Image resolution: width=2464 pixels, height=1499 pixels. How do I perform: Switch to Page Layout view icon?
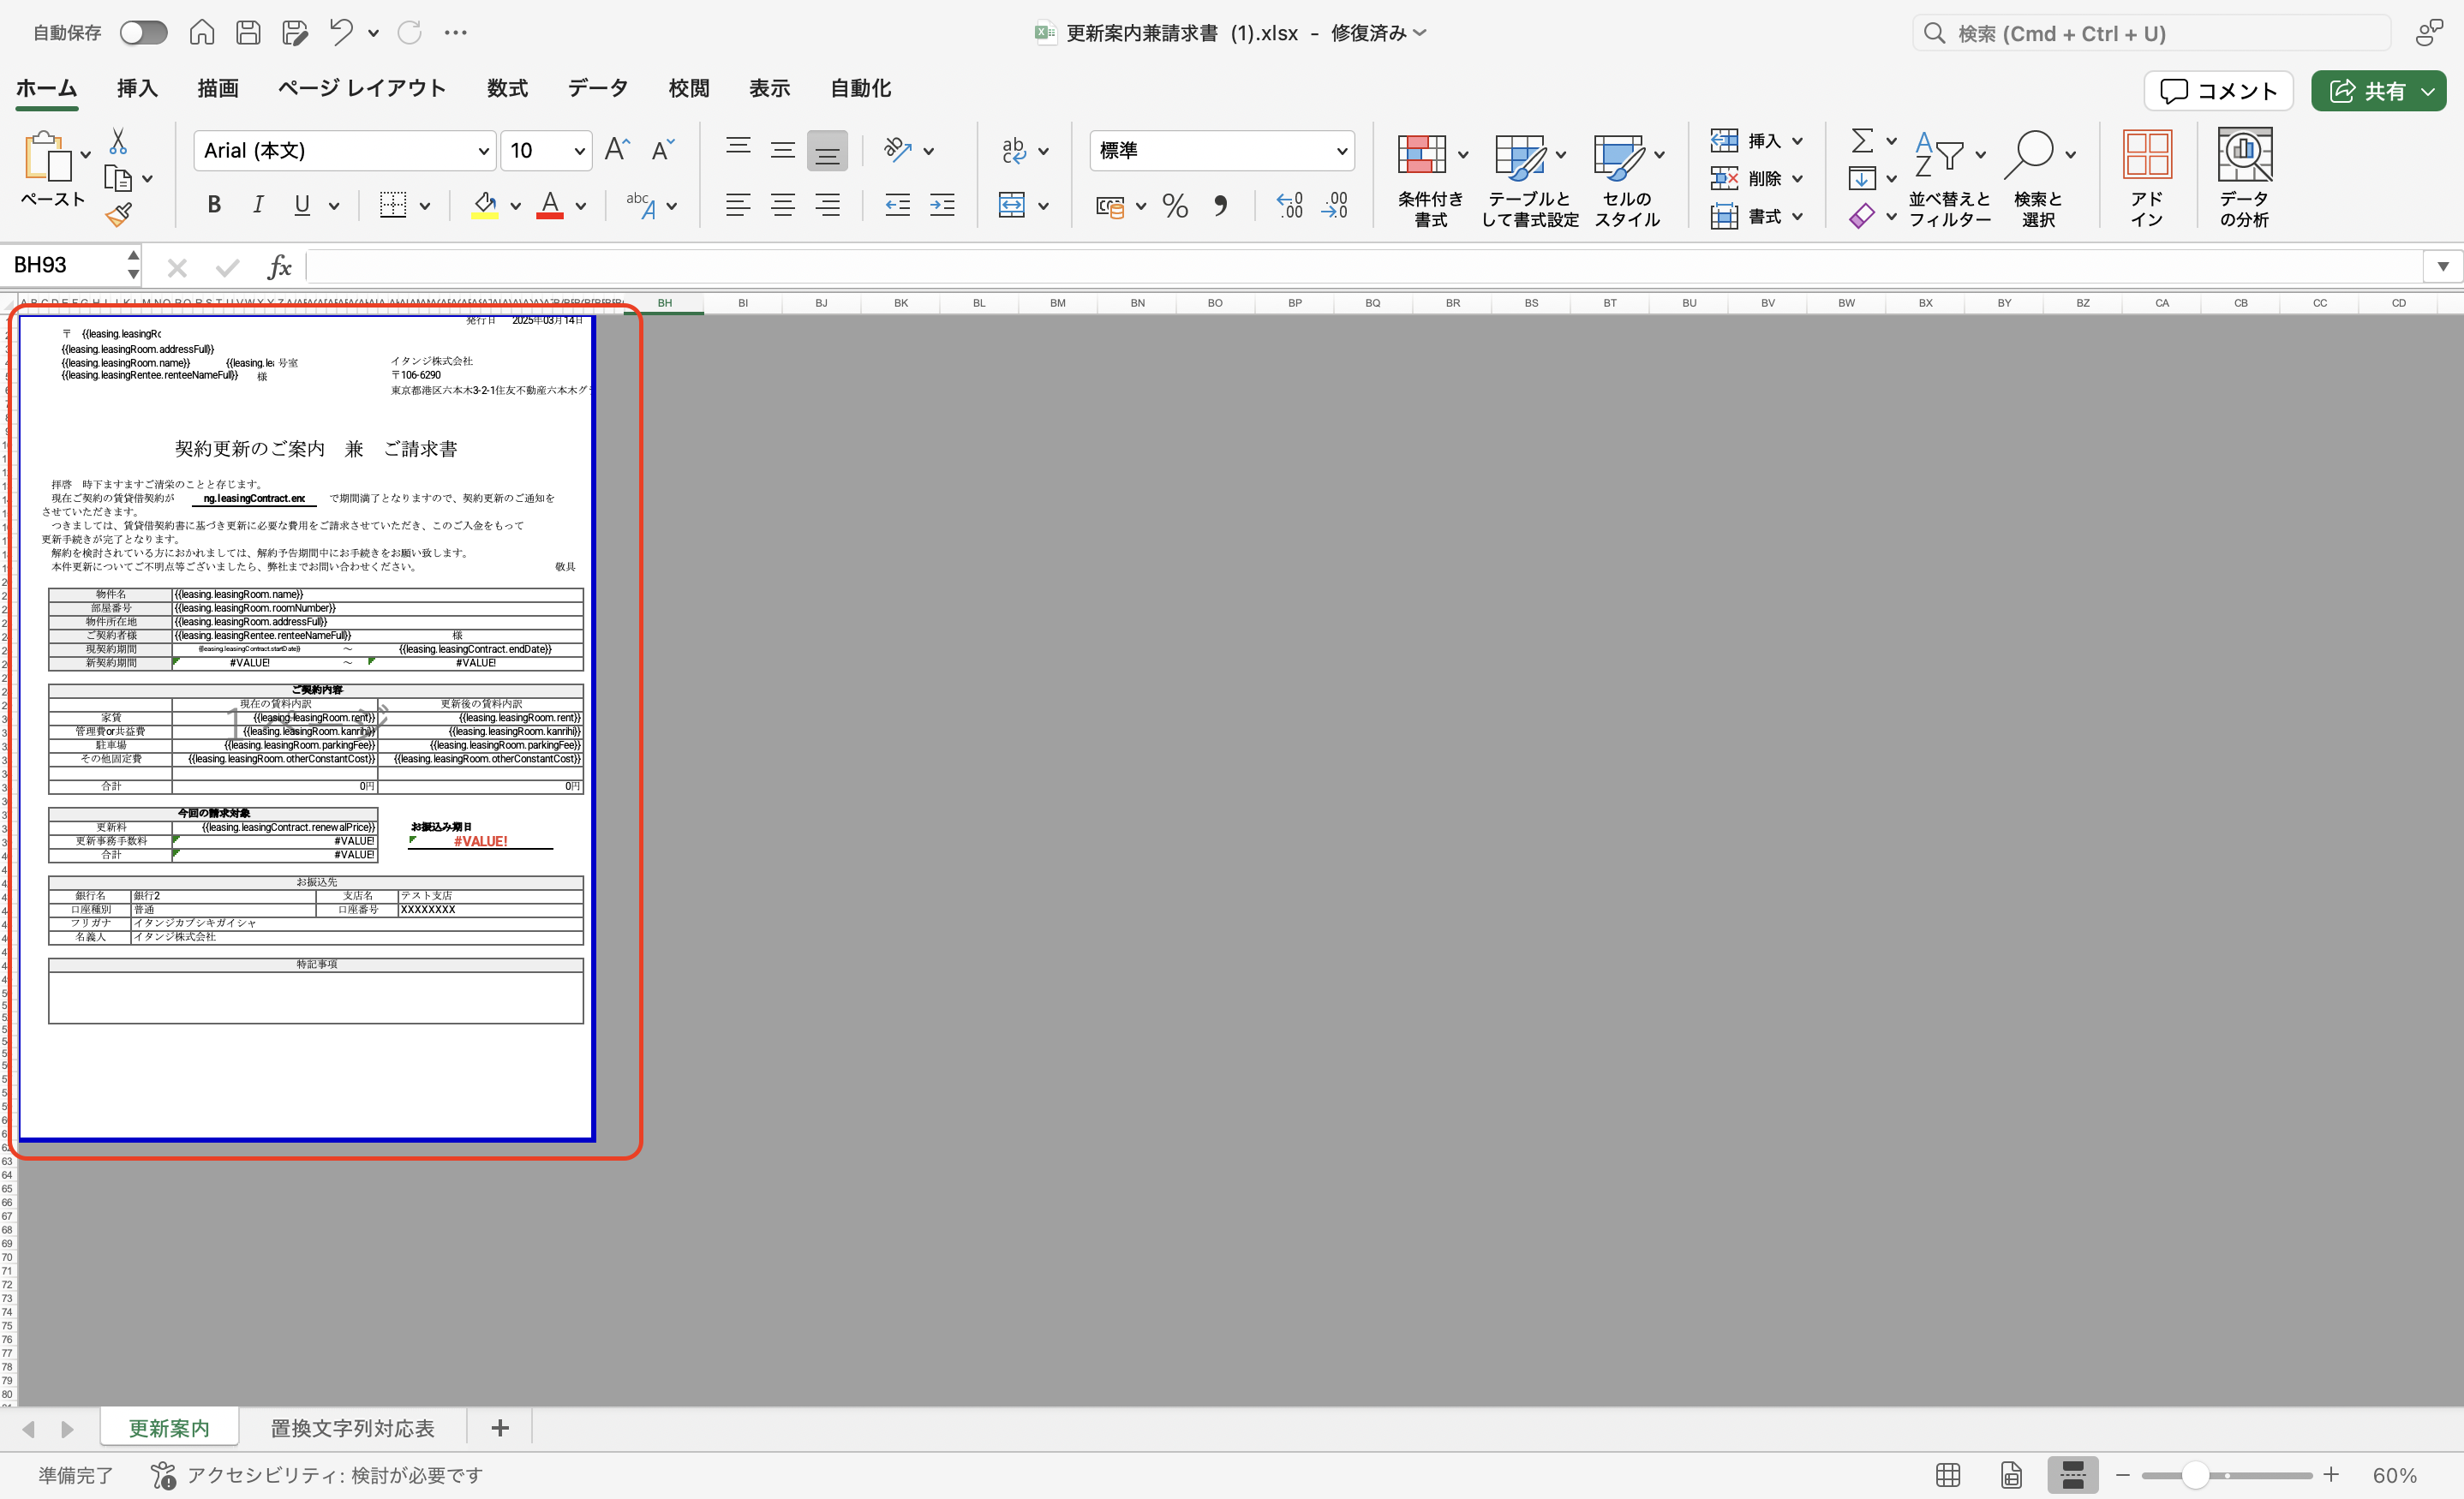coord(2011,1475)
